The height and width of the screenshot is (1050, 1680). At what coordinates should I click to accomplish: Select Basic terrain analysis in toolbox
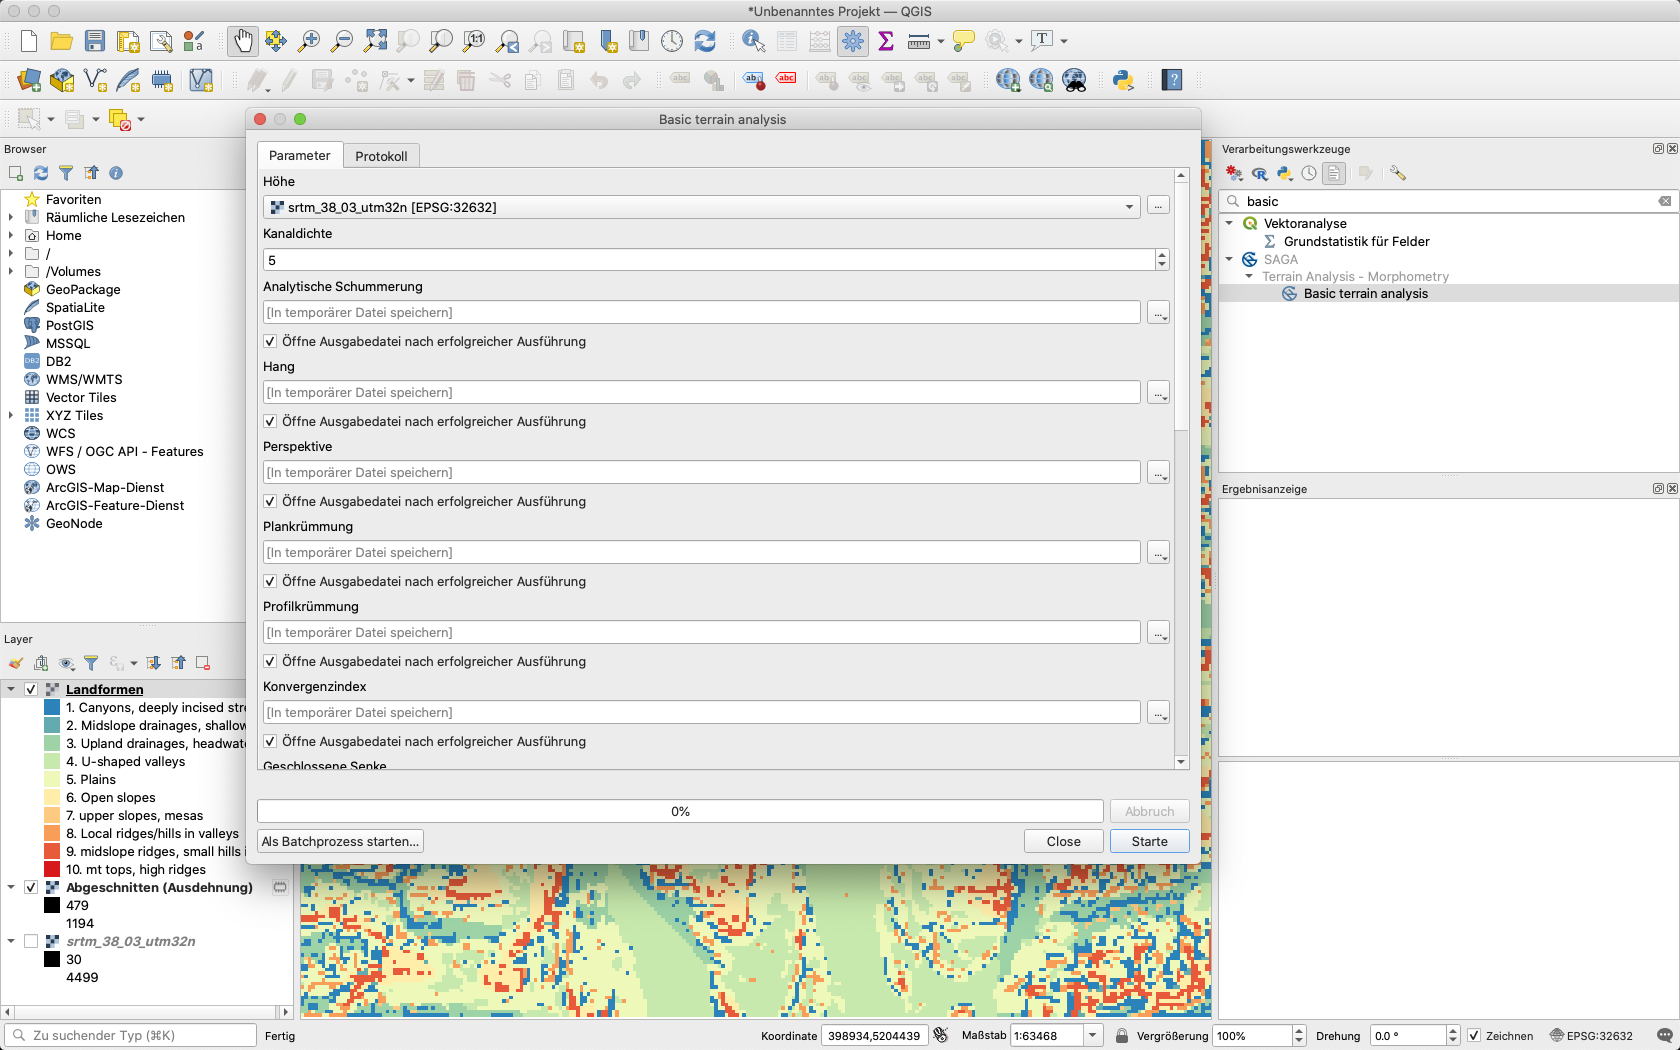click(1365, 294)
